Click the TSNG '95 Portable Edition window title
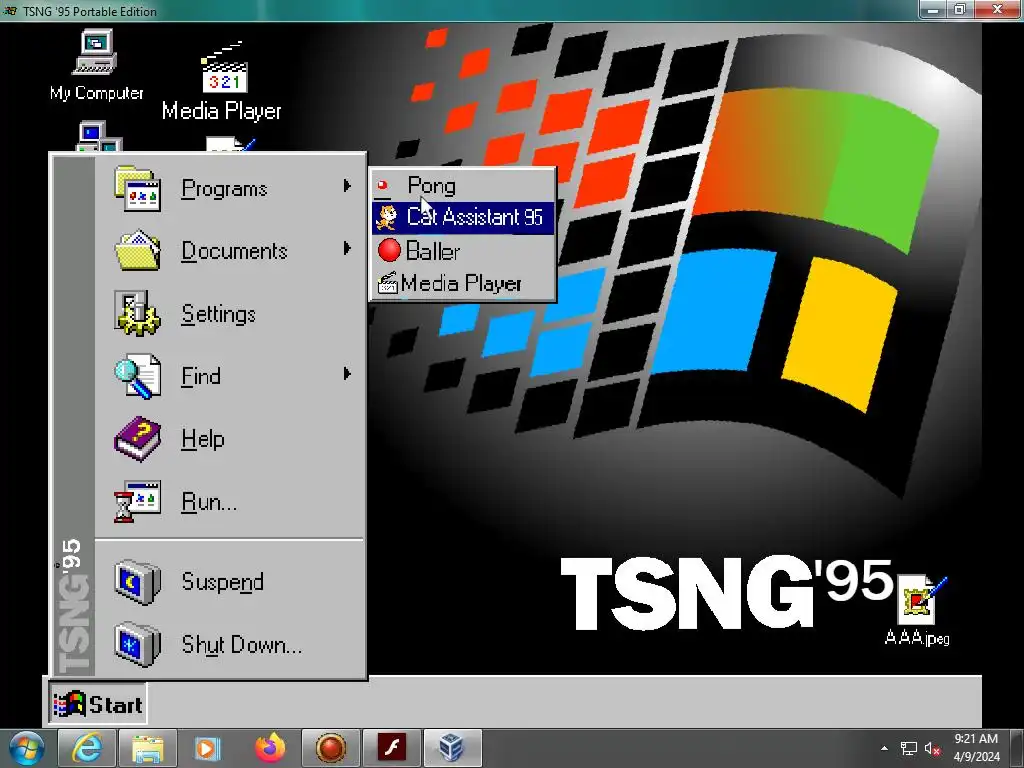The width and height of the screenshot is (1024, 768). (89, 11)
